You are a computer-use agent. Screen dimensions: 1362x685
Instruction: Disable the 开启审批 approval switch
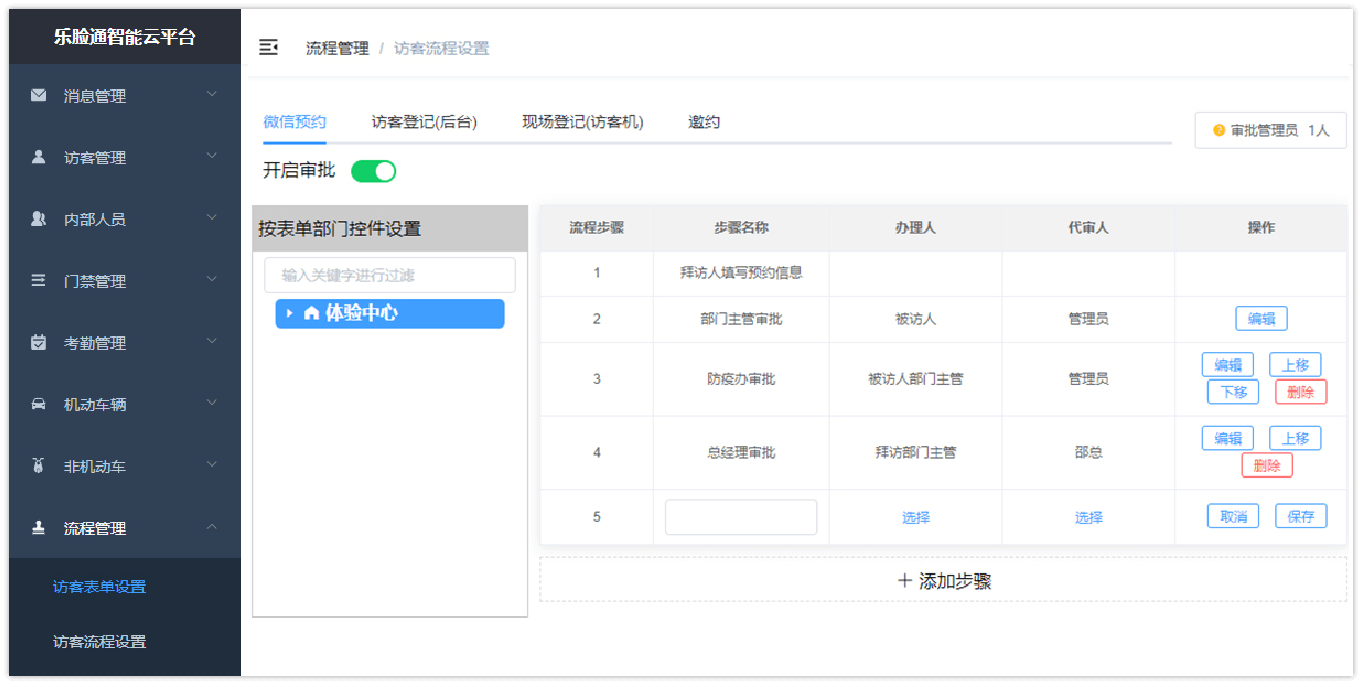[373, 171]
